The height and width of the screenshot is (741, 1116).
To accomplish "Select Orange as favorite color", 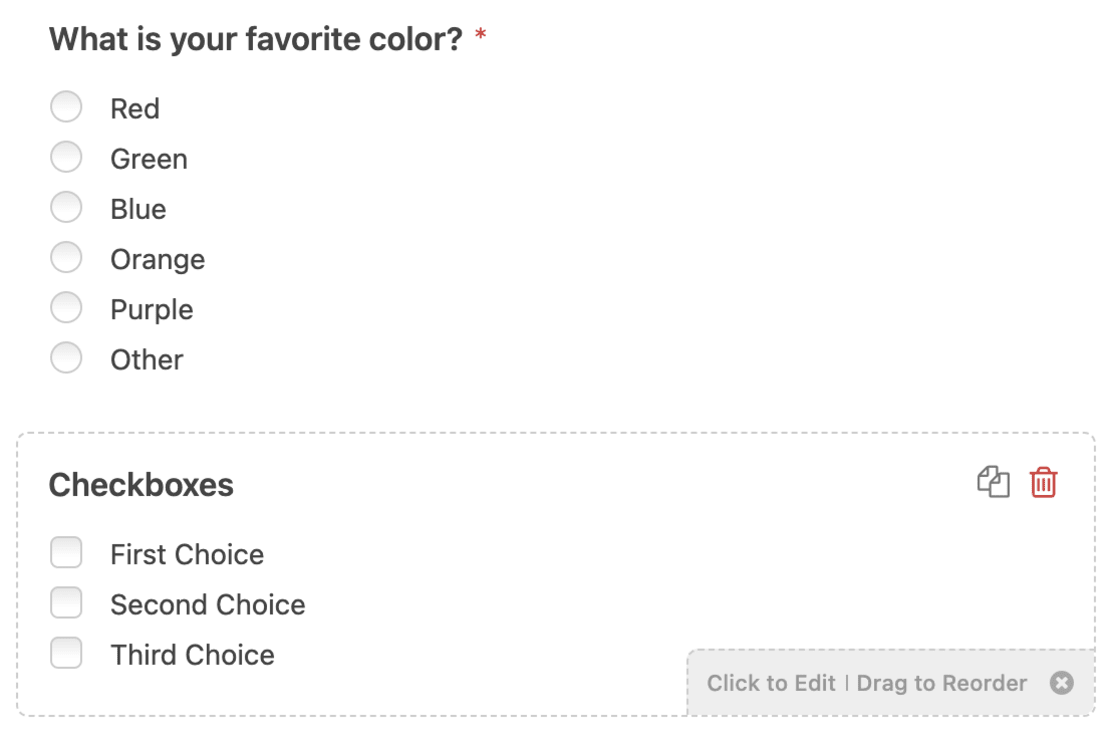I will click(x=66, y=257).
